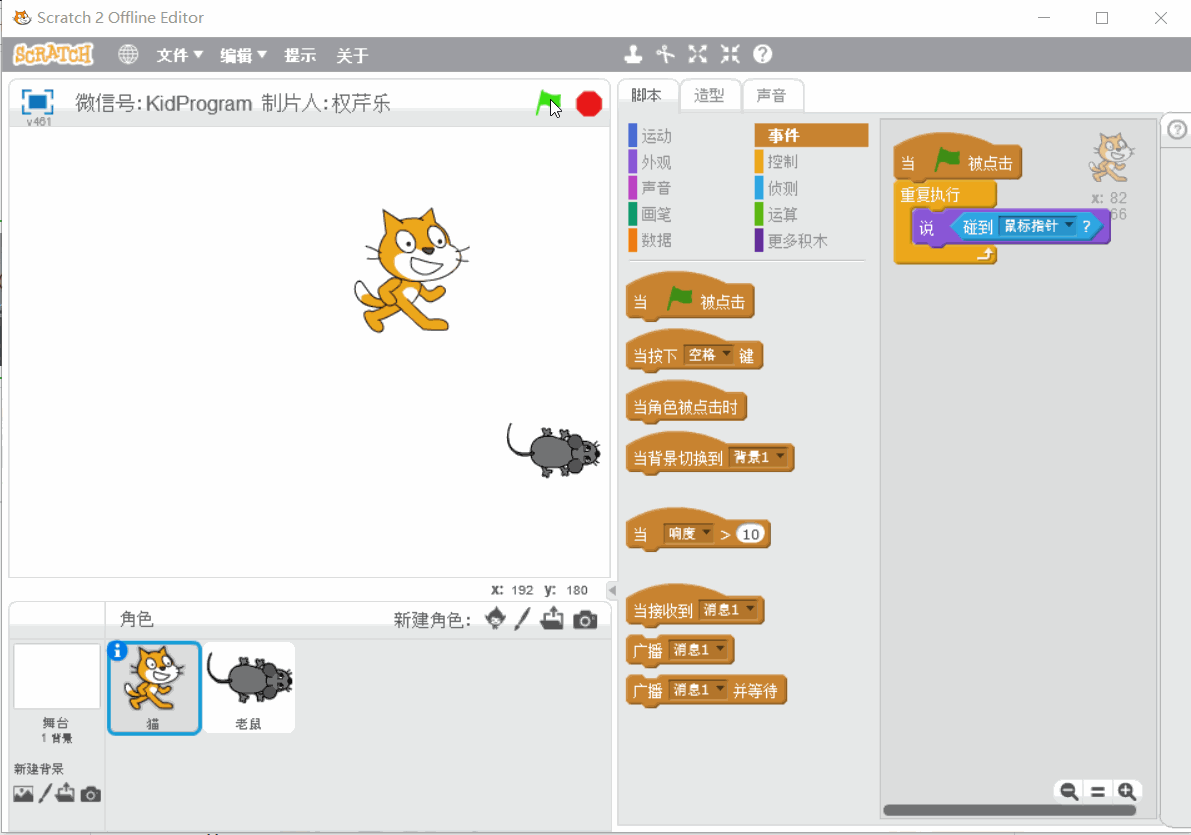
Task: Take new sprite from camera
Action: [x=585, y=620]
